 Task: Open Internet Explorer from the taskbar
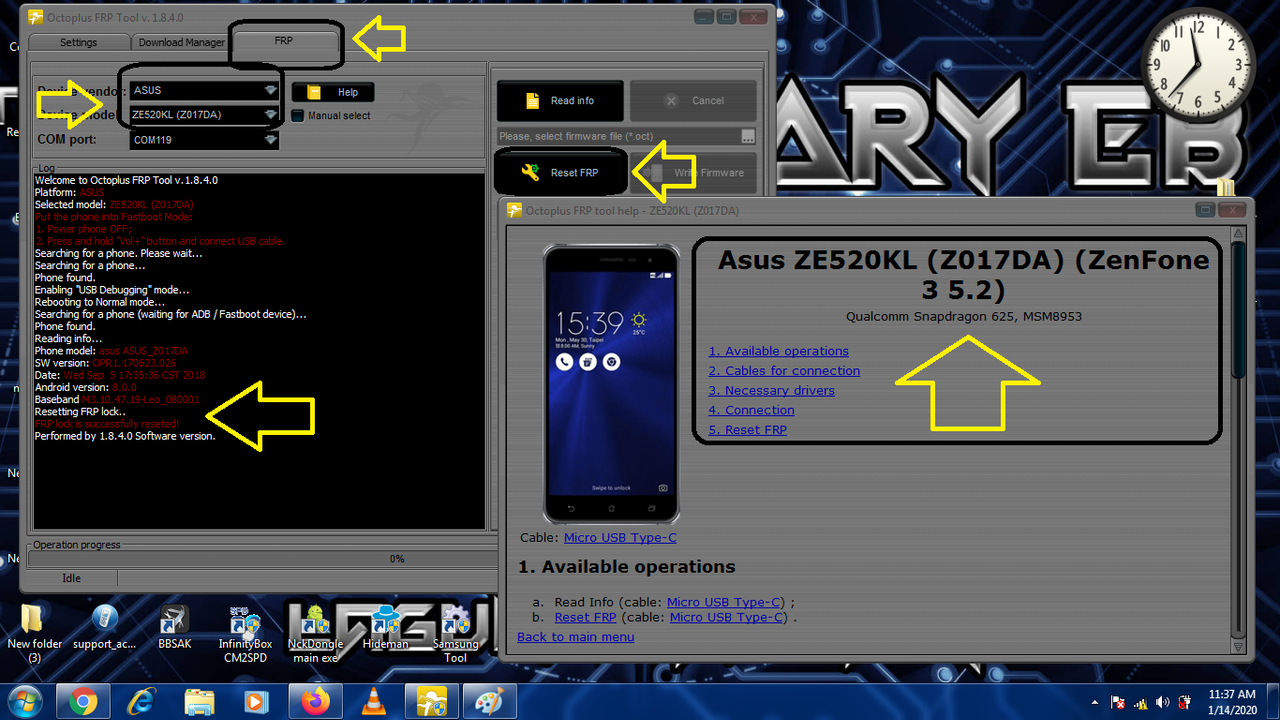pos(142,702)
